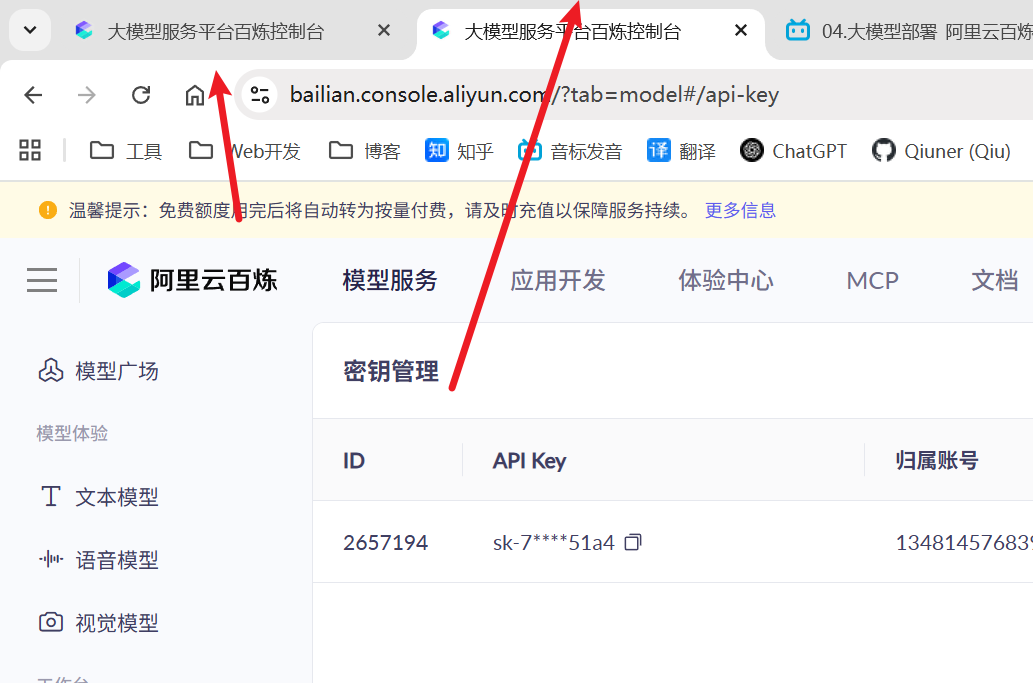Open the ChatGPT bookmark
Screen dimensions: 1033x683
(x=793, y=151)
